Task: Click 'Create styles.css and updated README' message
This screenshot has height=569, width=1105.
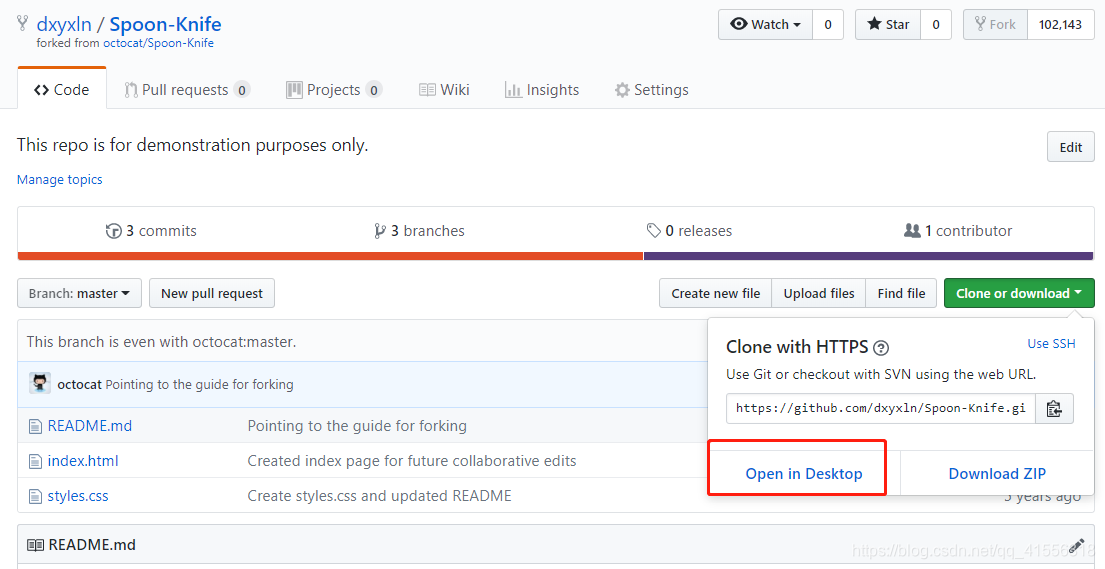Action: tap(380, 496)
